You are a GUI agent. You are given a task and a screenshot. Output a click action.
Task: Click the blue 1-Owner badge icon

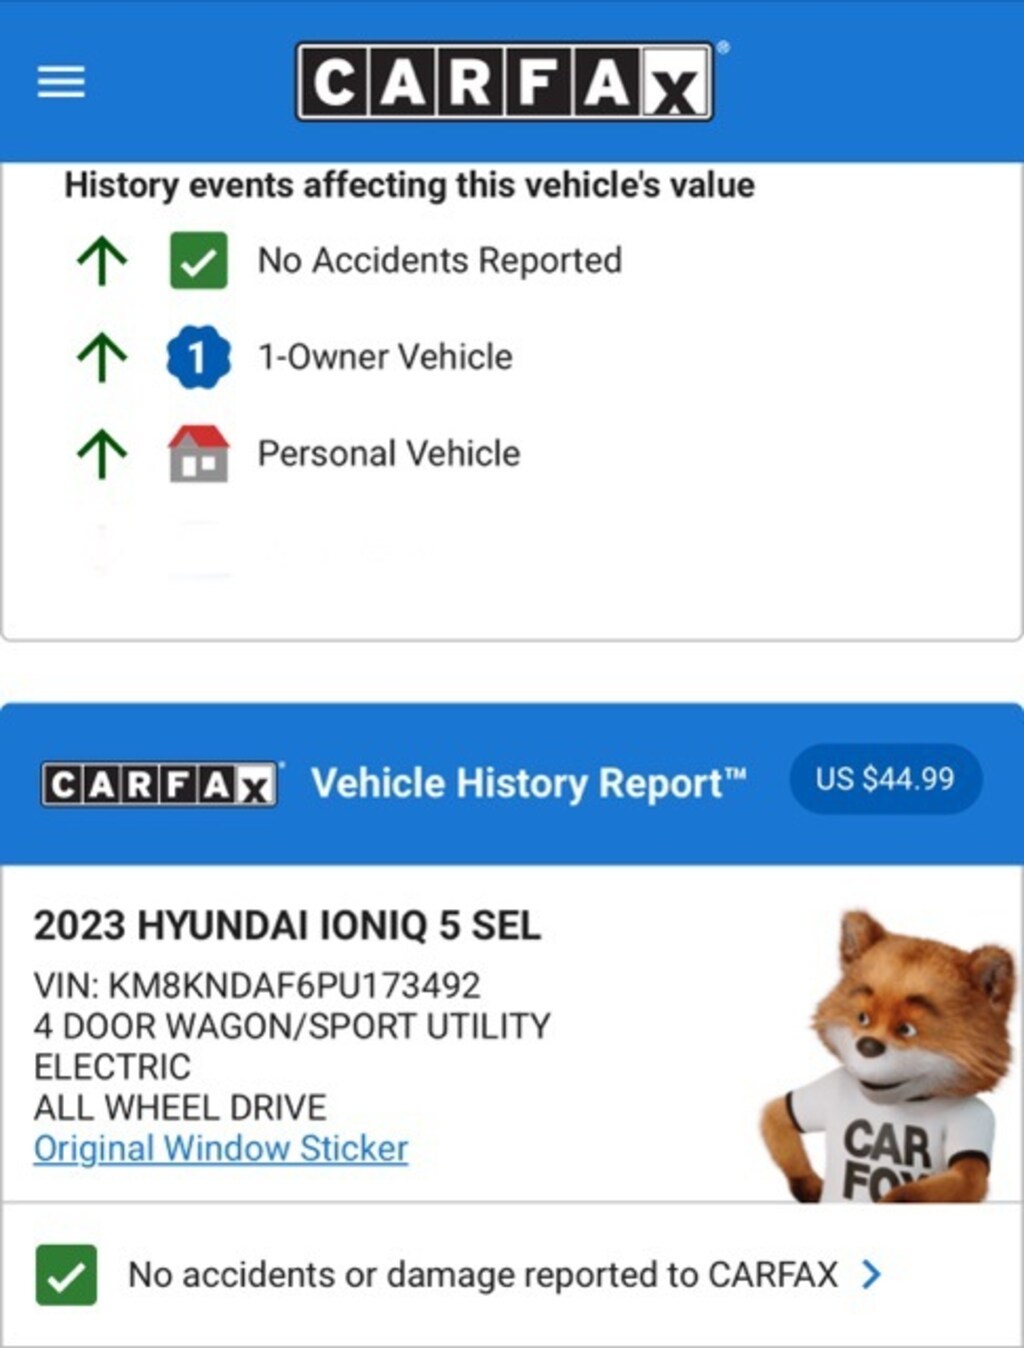coord(198,357)
